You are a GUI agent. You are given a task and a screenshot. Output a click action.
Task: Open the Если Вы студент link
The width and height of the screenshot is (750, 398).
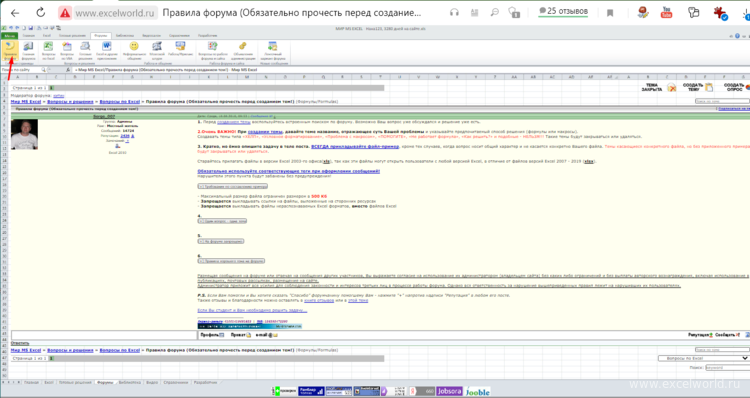[252, 310]
